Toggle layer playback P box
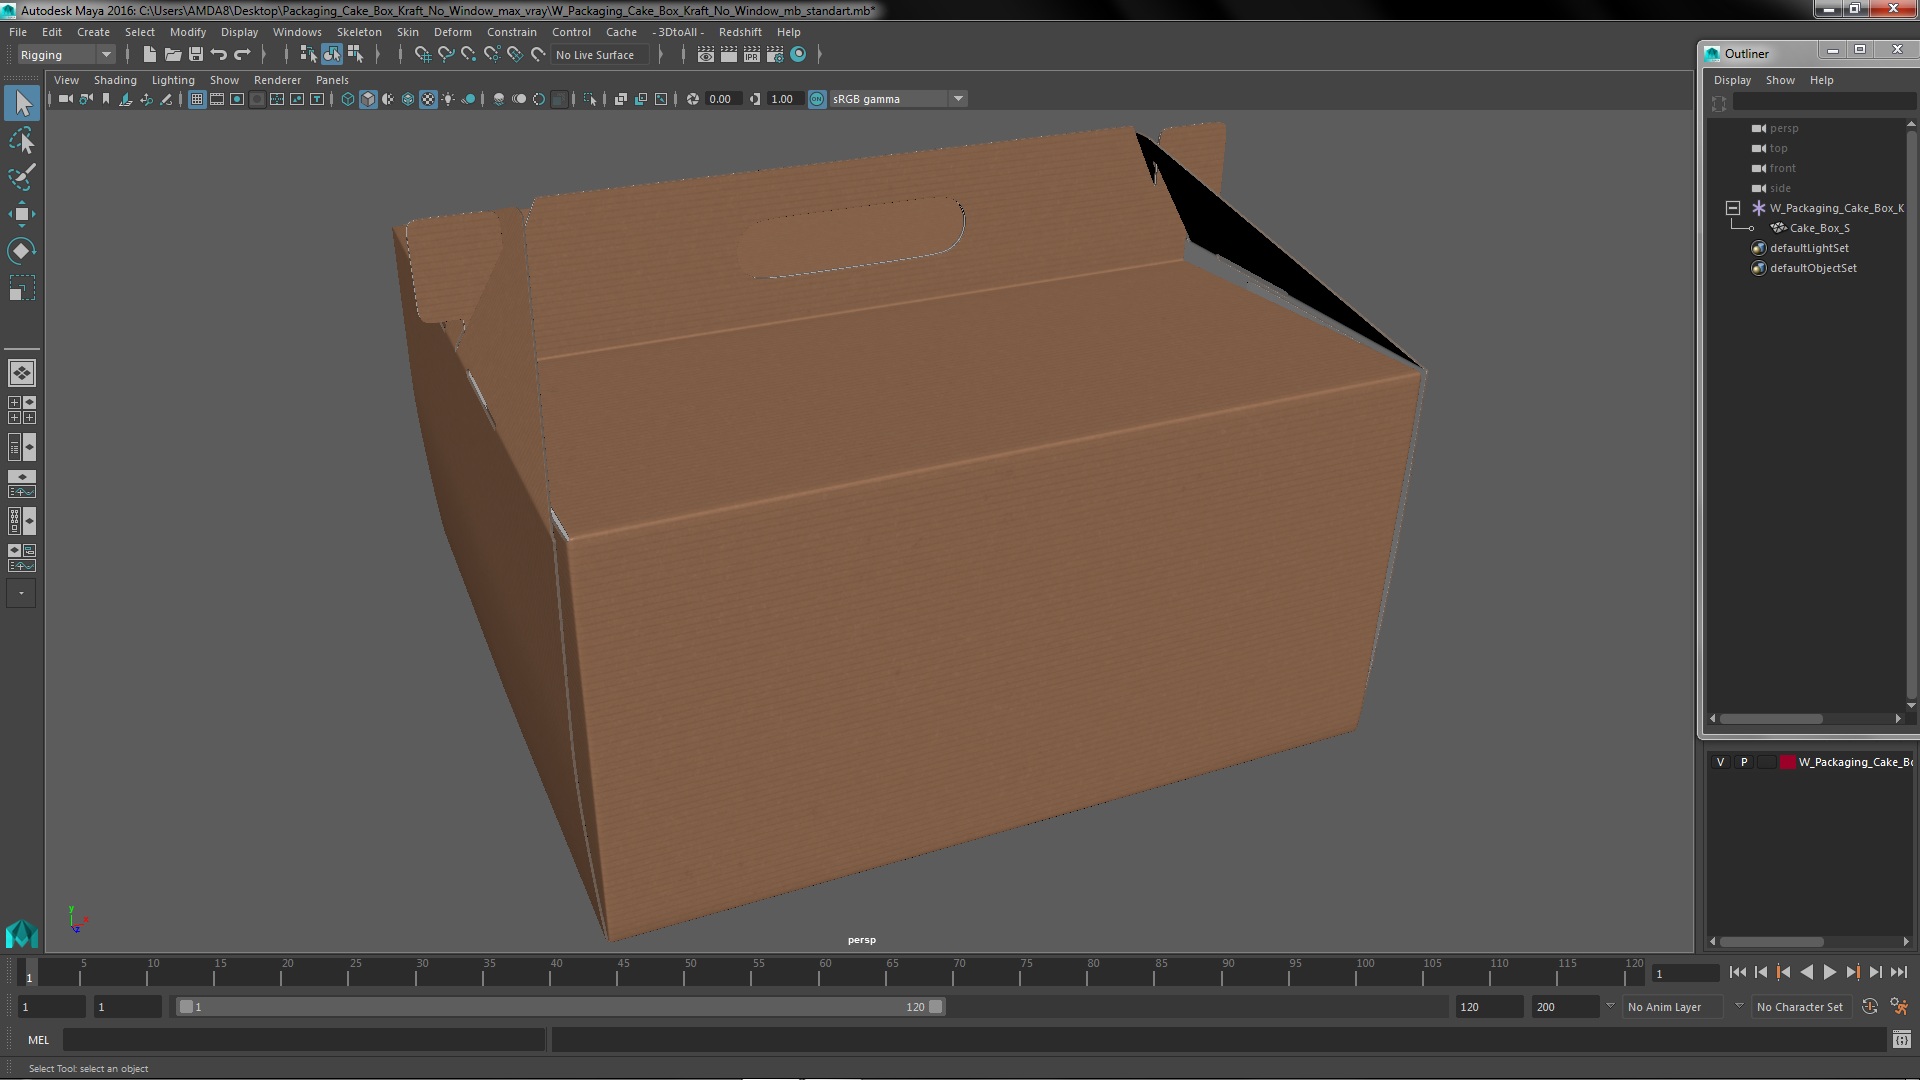Viewport: 1920px width, 1080px height. tap(1744, 762)
